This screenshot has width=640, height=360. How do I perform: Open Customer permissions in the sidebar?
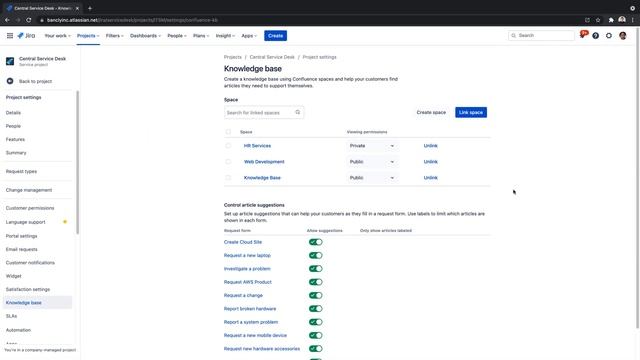(30, 208)
